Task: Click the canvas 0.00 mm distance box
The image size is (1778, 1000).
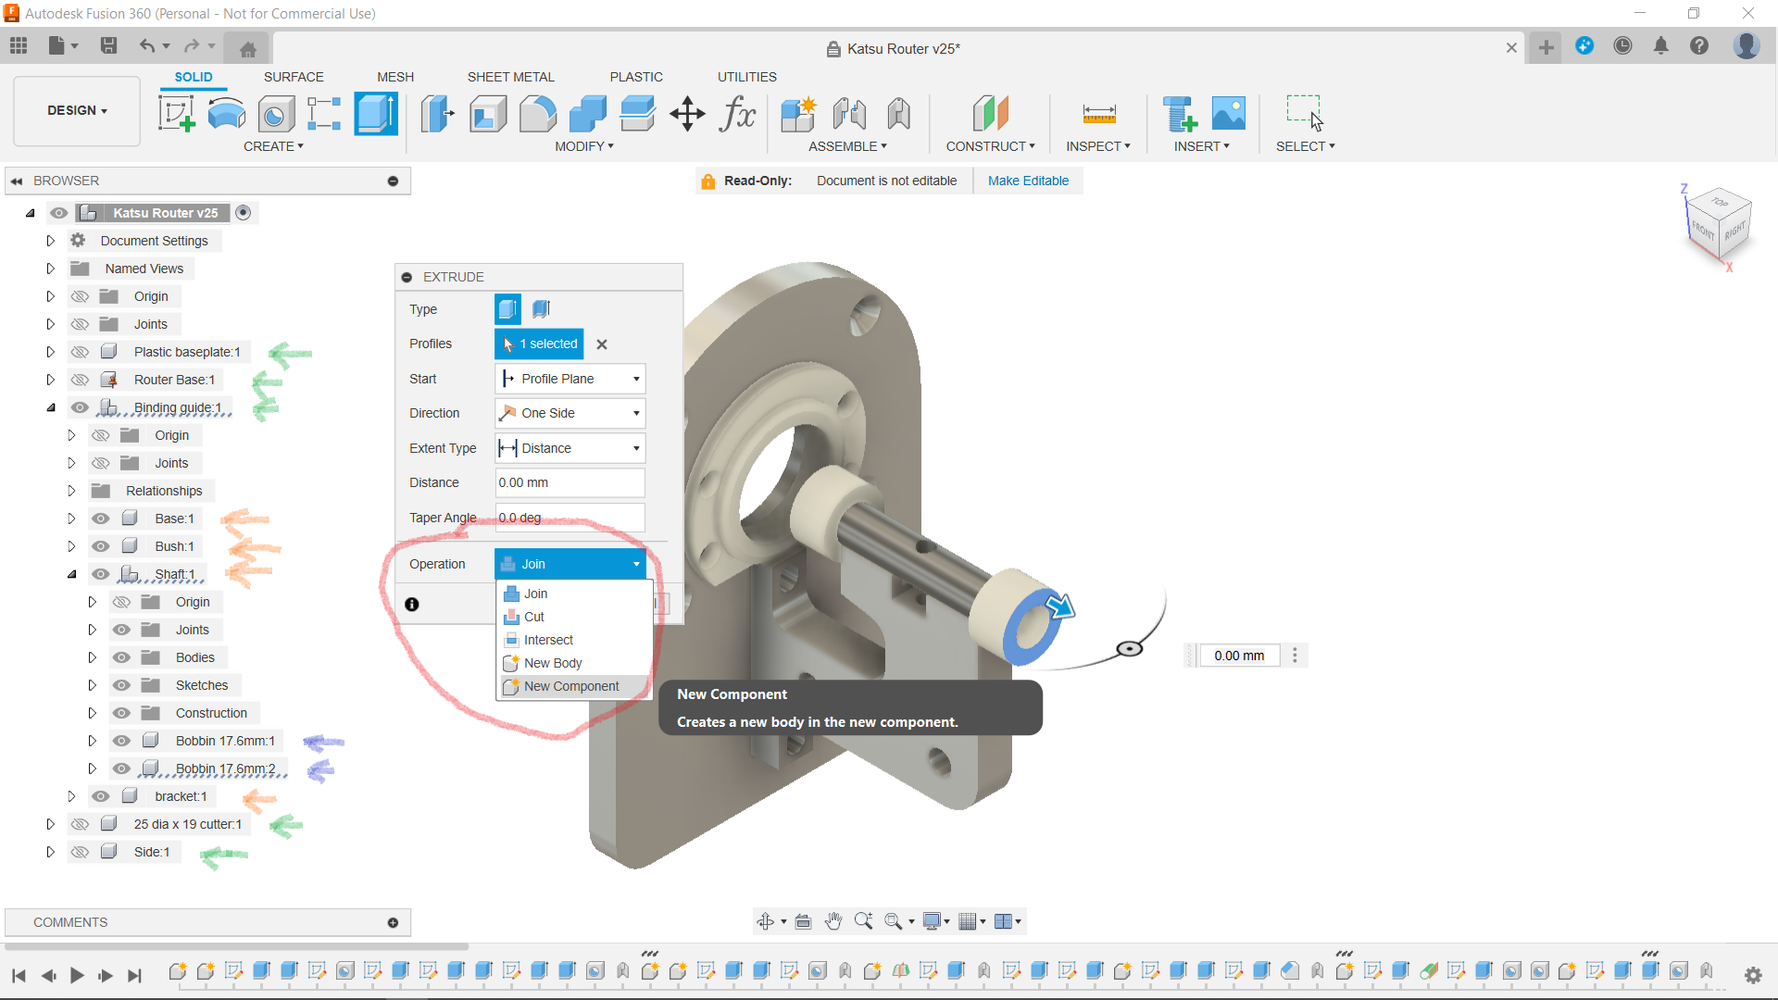Action: click(x=1240, y=656)
